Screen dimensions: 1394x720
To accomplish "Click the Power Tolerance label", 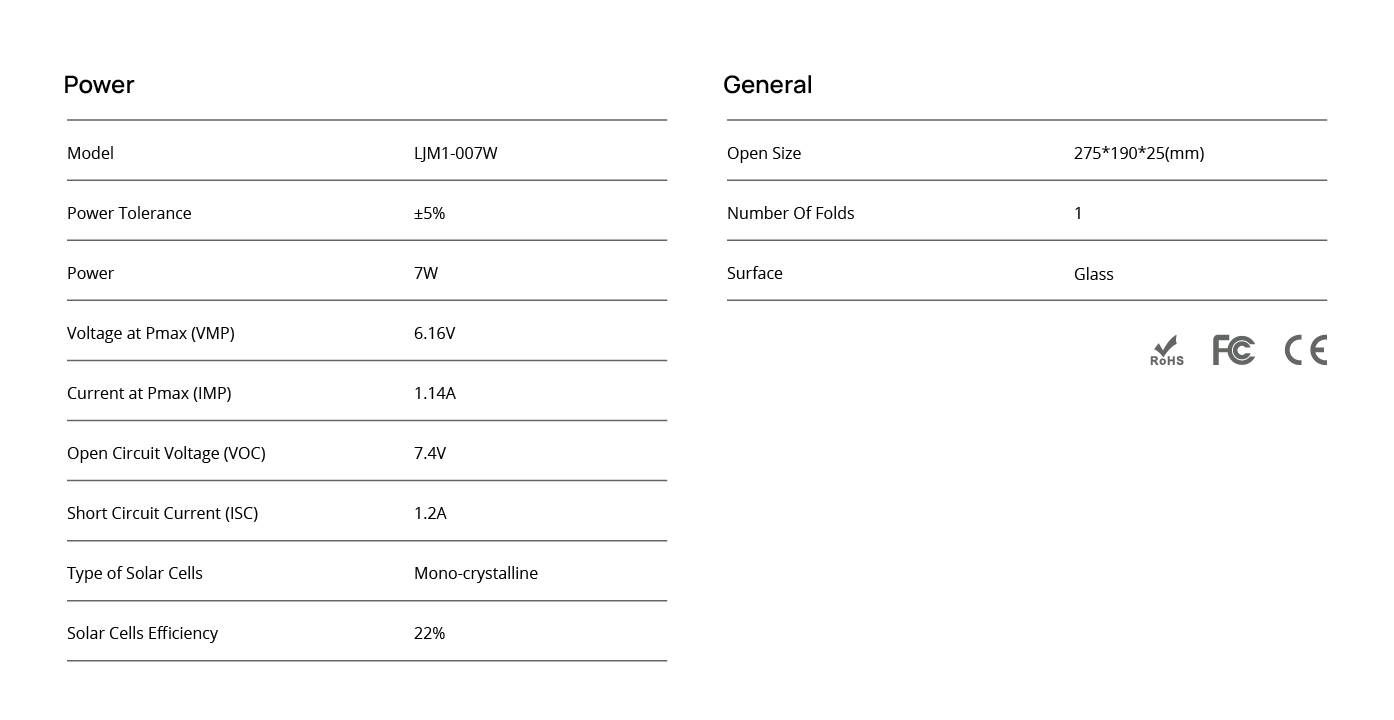I will click(129, 213).
